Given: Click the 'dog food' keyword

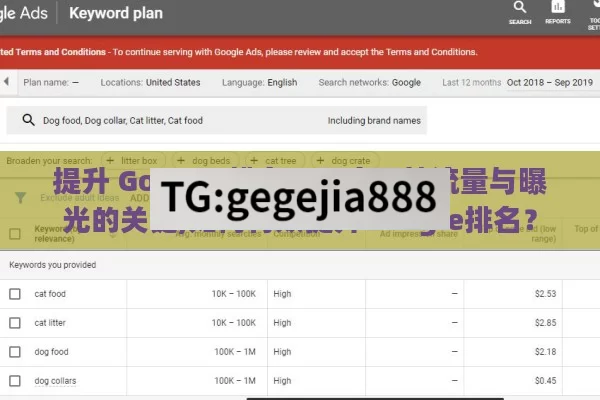Looking at the screenshot, I should click(x=51, y=352).
